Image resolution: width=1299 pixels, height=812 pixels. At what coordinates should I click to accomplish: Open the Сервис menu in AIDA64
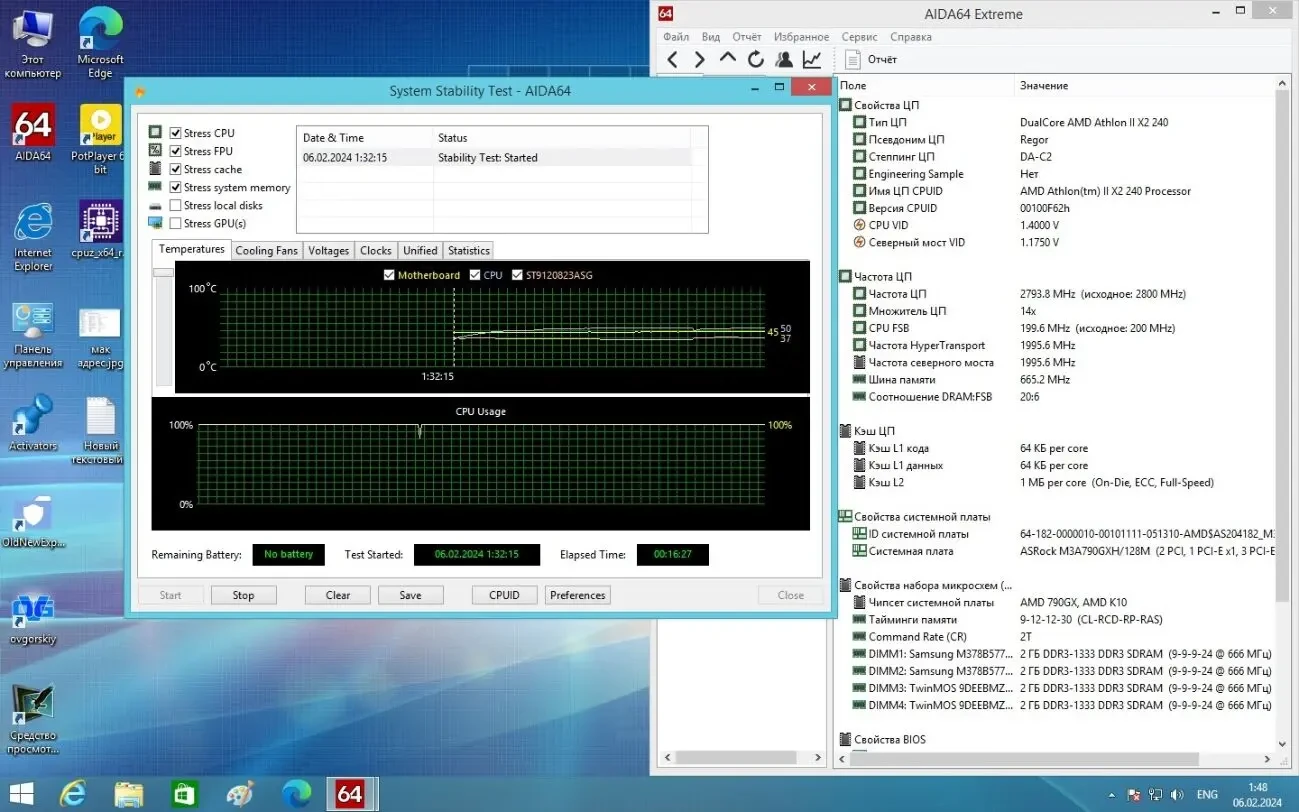(x=858, y=36)
